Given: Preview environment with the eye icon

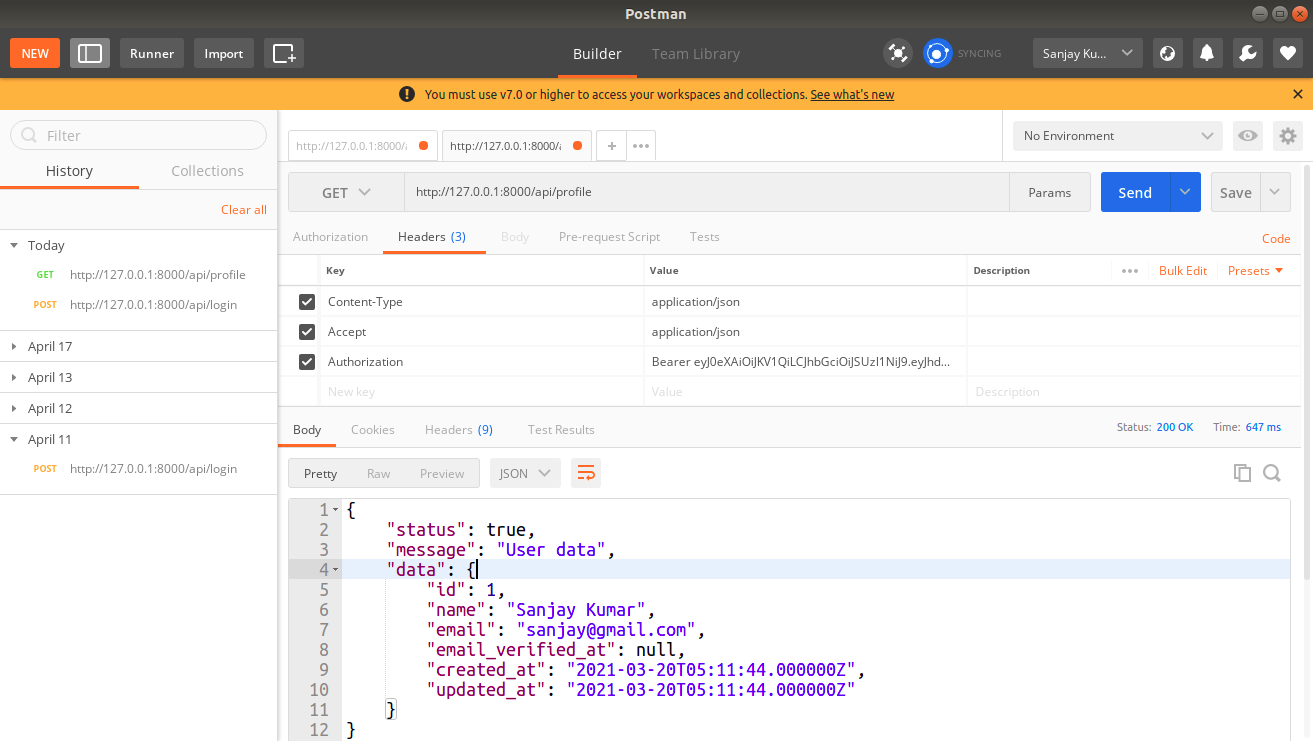Looking at the screenshot, I should click(1247, 135).
